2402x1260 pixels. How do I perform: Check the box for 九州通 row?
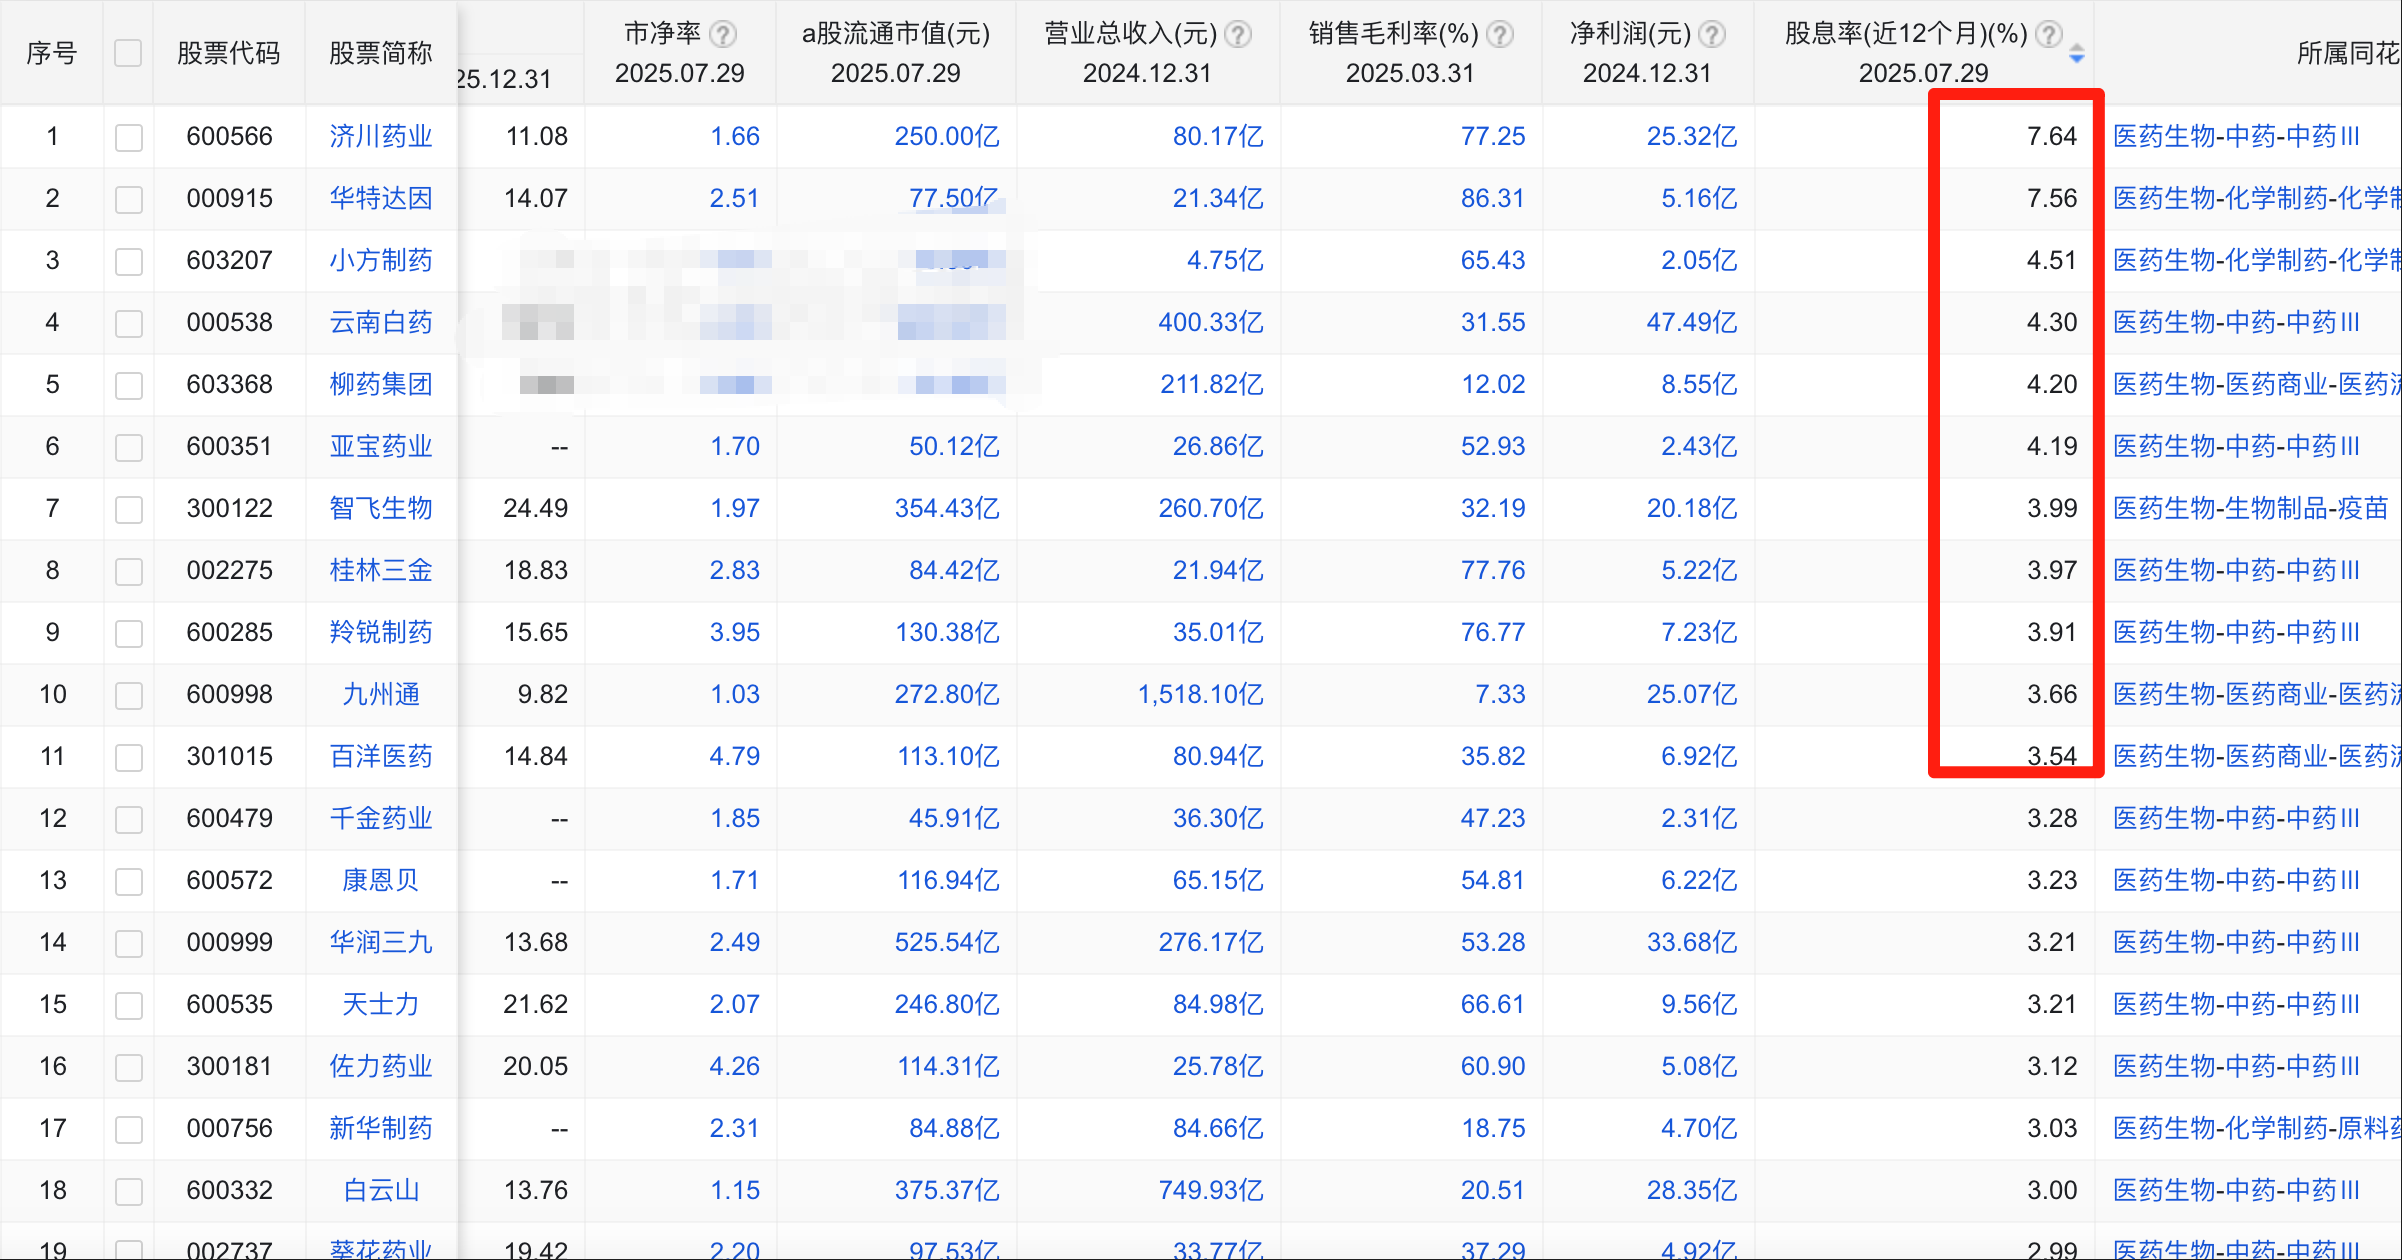(x=128, y=695)
